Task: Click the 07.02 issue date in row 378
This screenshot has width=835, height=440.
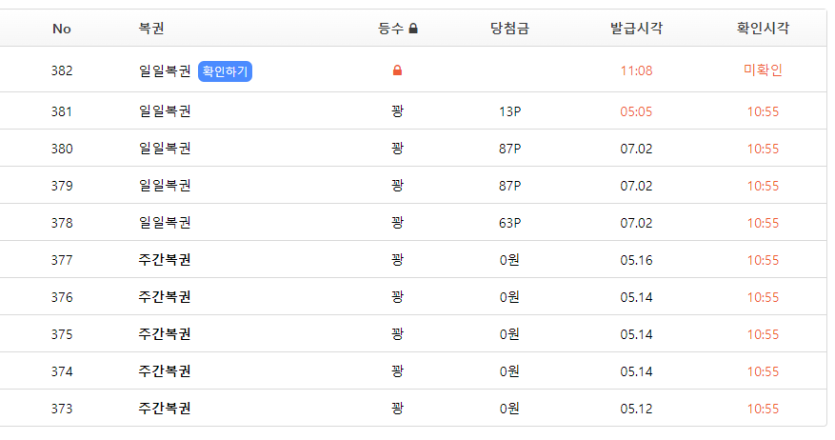Action: 636,223
